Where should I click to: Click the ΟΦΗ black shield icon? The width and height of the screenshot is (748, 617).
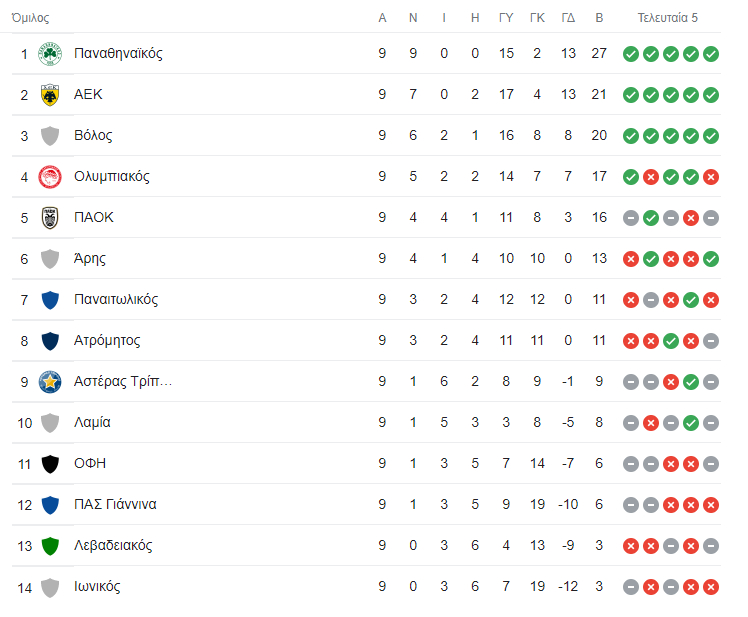click(x=50, y=464)
